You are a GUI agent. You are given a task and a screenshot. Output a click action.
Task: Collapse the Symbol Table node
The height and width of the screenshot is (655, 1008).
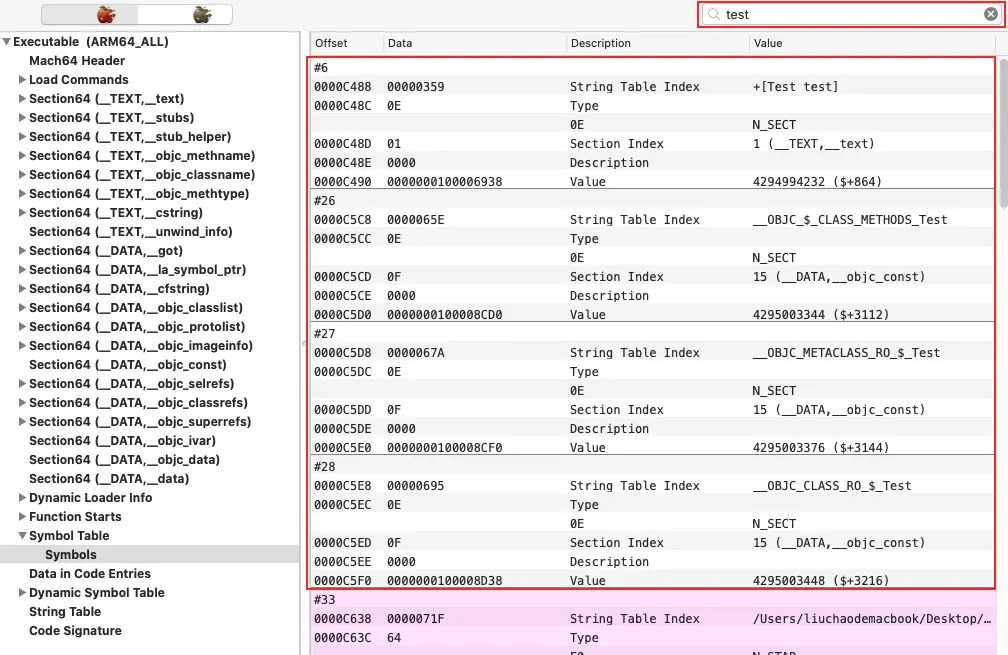point(22,536)
